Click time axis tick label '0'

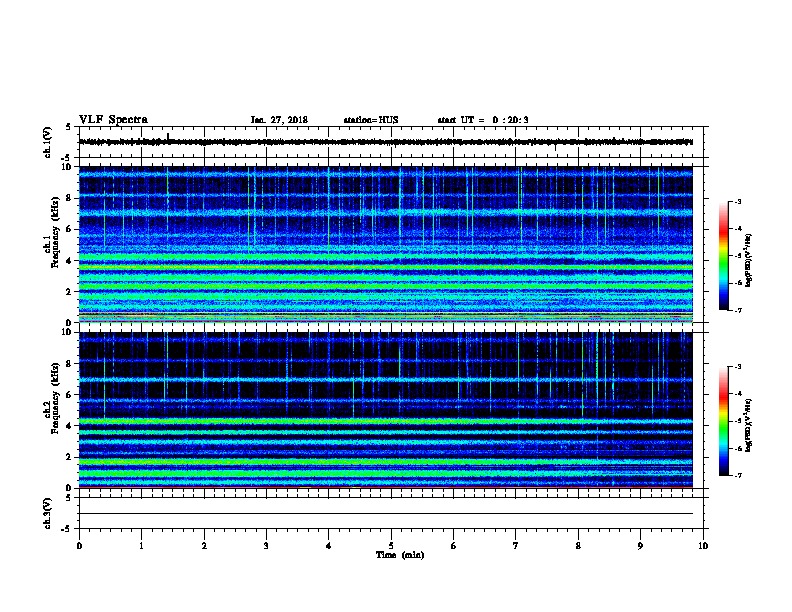click(79, 546)
